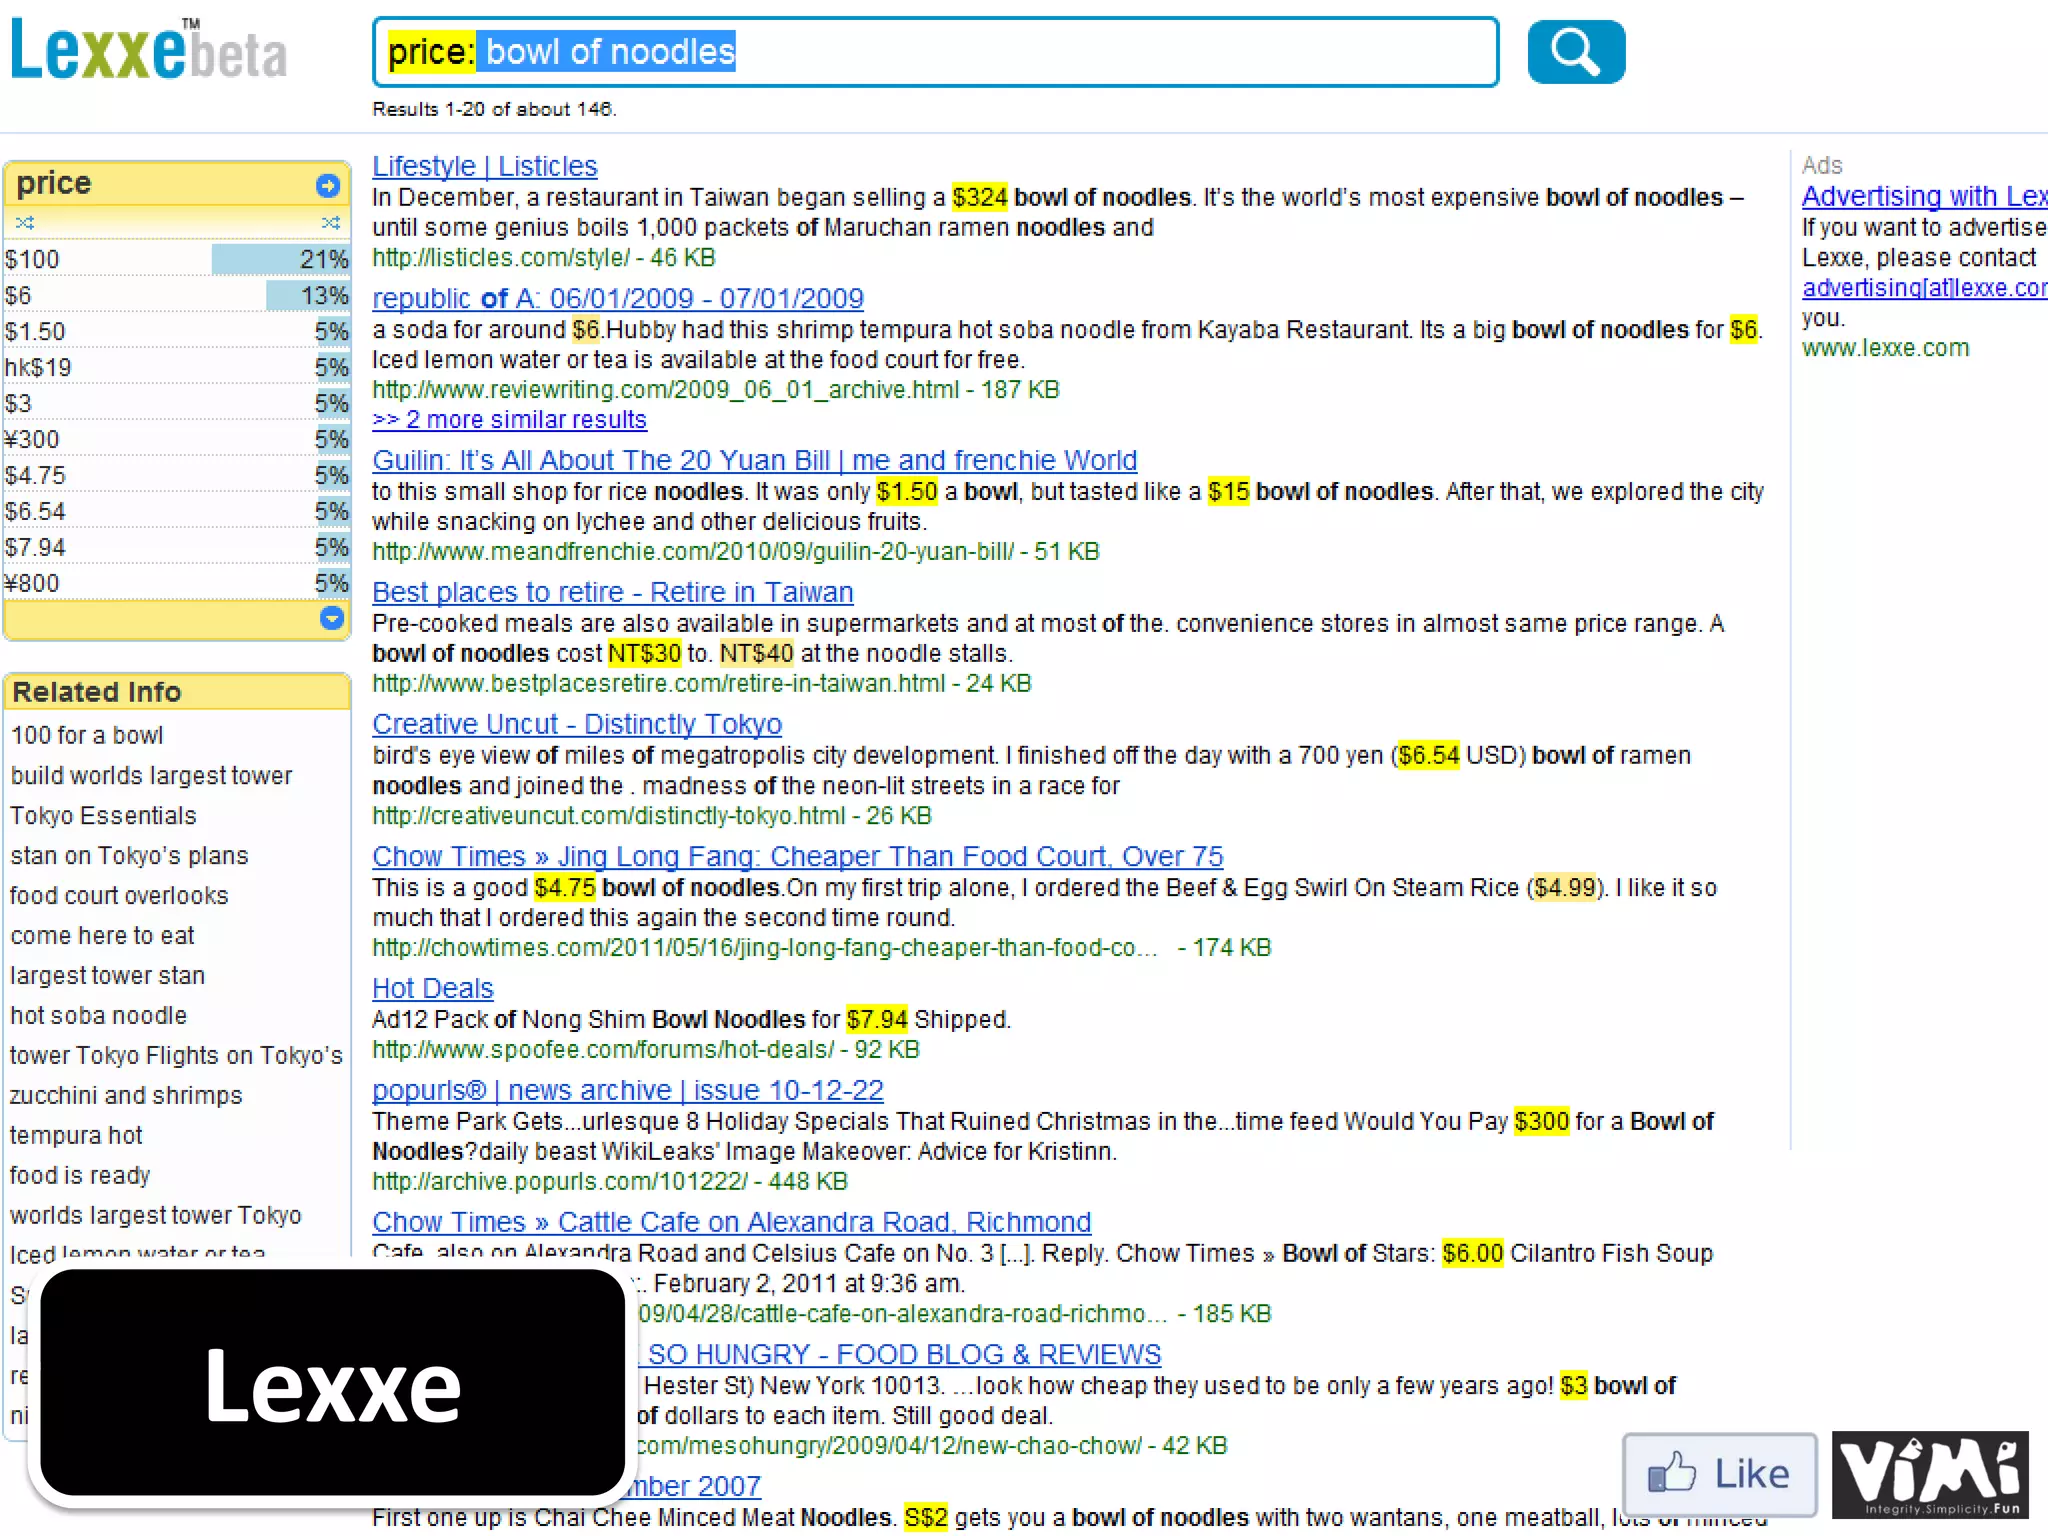This screenshot has height=1536, width=2048.
Task: Click related info 'tower Tokyo Flights on Tokyo's'
Action: [x=176, y=1055]
